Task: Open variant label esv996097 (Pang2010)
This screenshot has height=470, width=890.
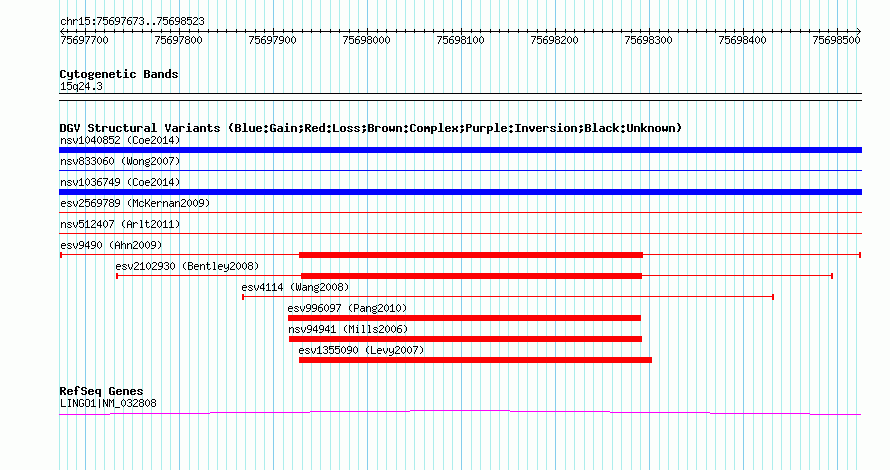Action: (347, 308)
